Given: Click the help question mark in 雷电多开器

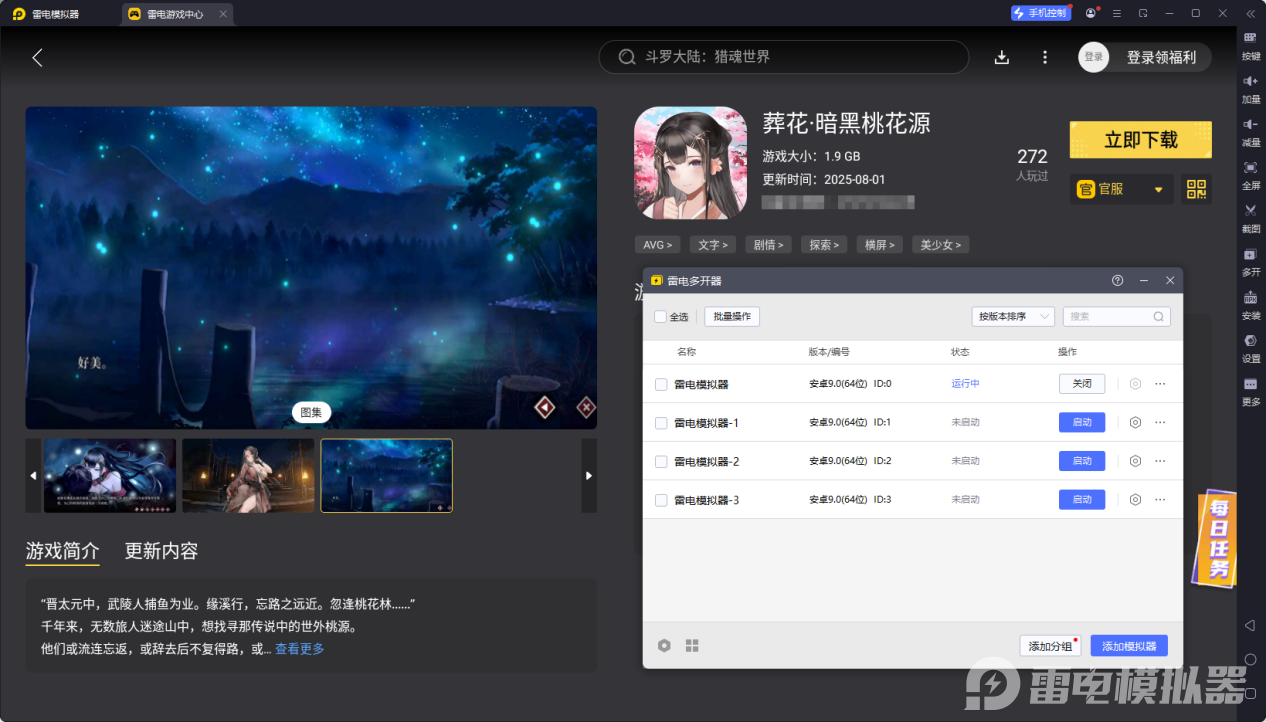Looking at the screenshot, I should click(1117, 281).
